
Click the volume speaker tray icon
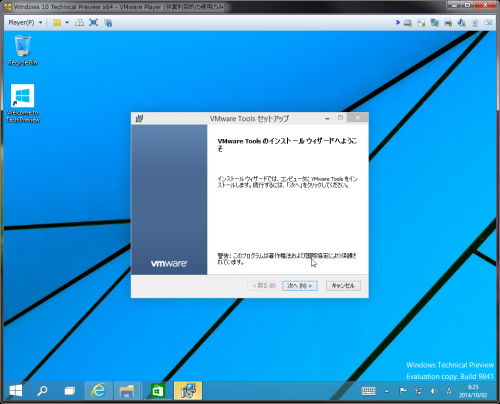click(x=434, y=391)
